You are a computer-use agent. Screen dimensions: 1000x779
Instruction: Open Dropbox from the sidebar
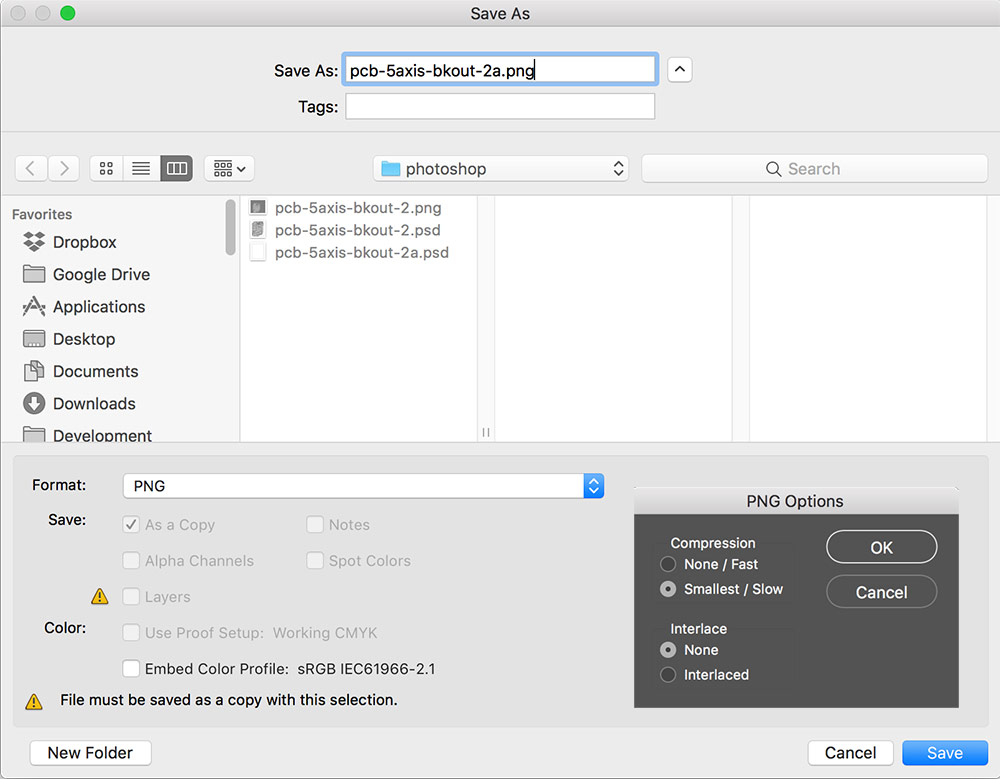(x=84, y=242)
